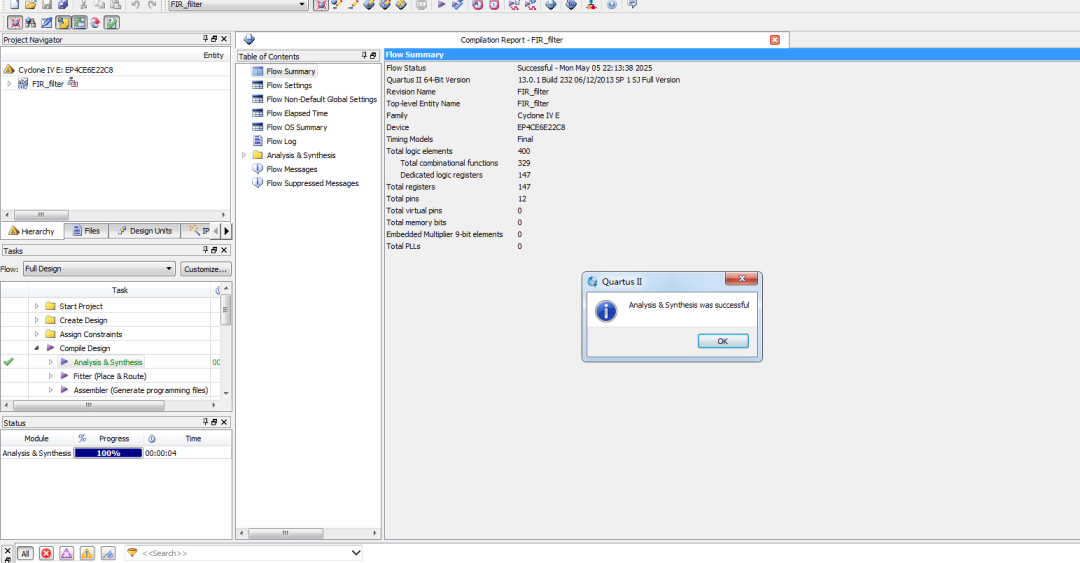Click the messages Search input field
Screen dimensions: 1080x563
pos(245,553)
